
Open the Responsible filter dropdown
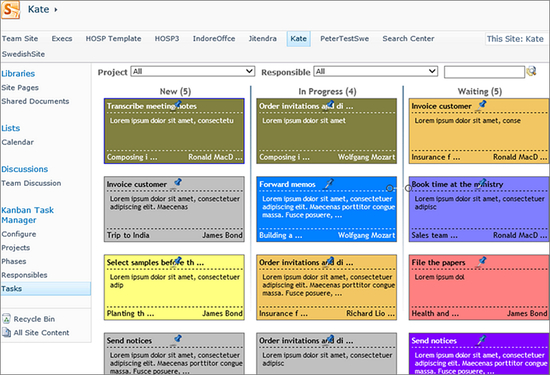pyautogui.click(x=375, y=71)
